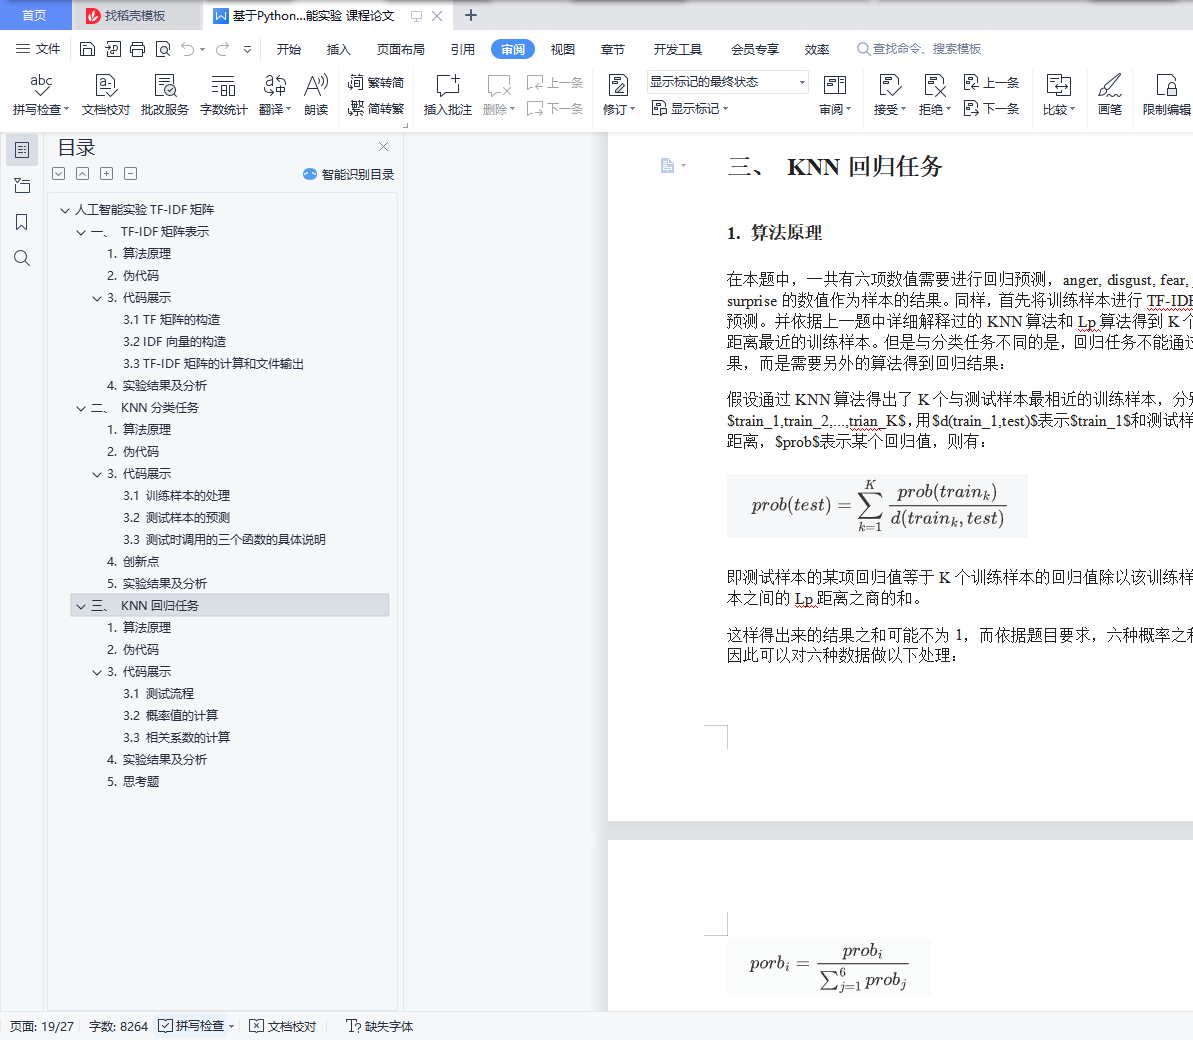Print the document using the printer icon
Viewport: 1193px width, 1040px height.
tap(138, 49)
